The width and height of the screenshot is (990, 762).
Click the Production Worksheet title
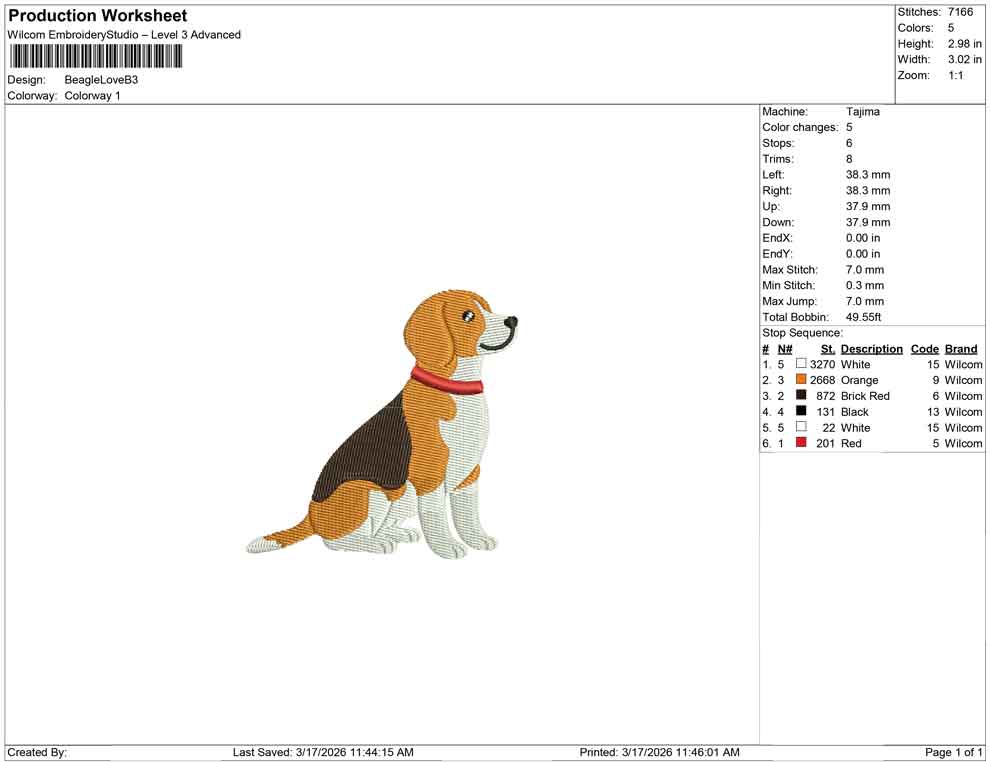97,16
